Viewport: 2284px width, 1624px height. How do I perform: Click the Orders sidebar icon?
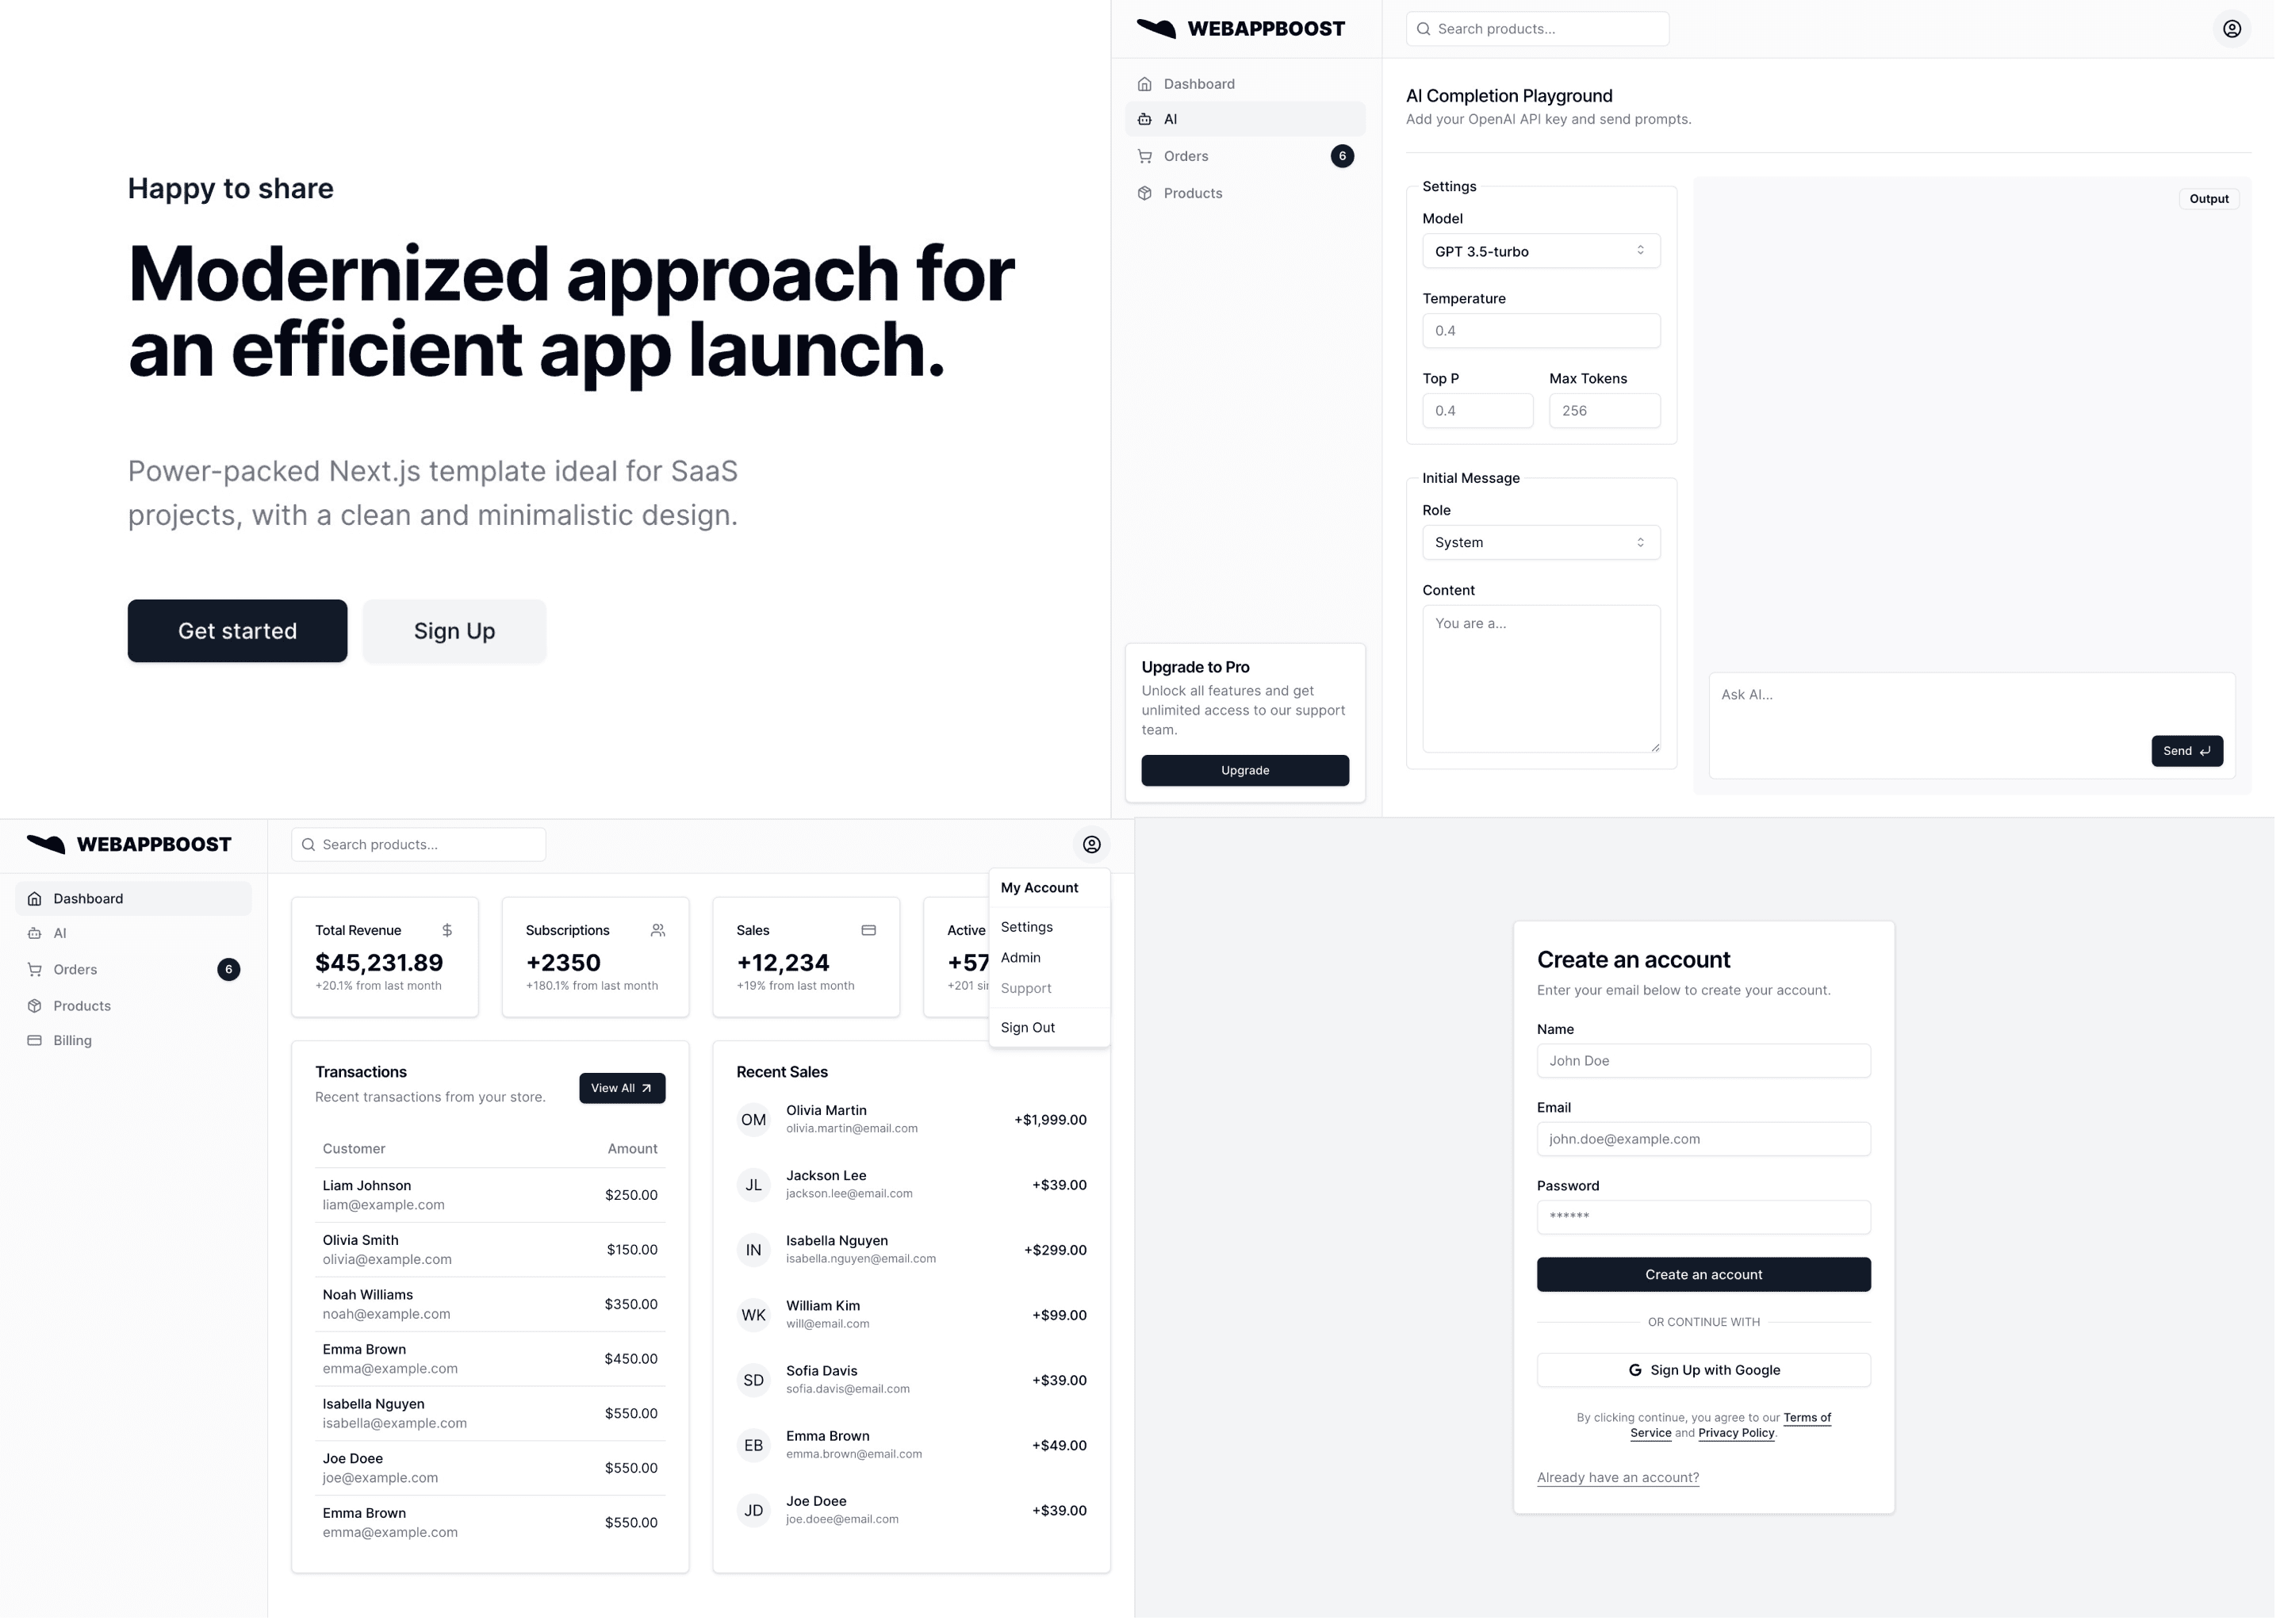coord(35,970)
